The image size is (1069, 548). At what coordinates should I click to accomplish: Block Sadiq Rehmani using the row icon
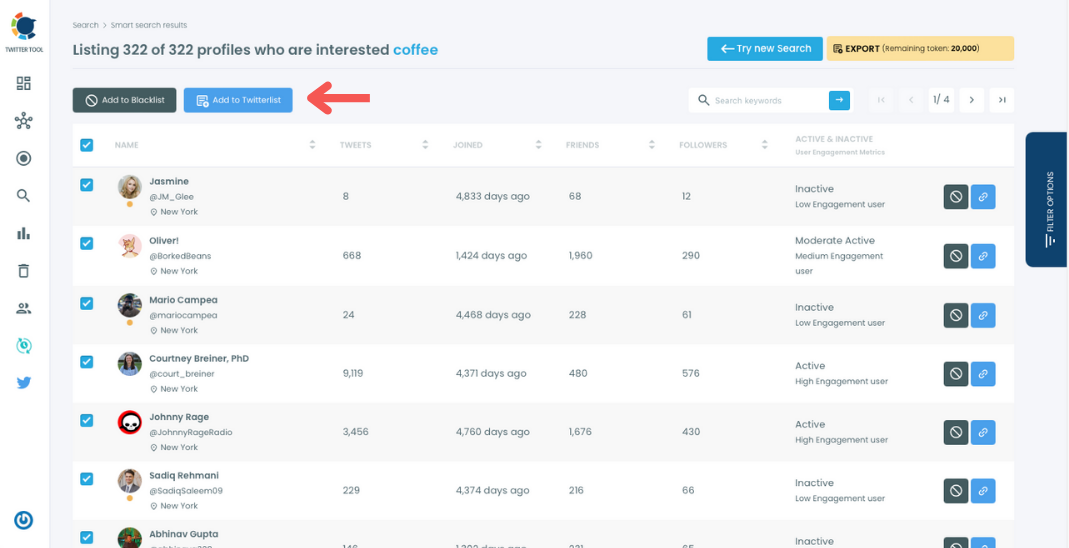[x=956, y=491]
